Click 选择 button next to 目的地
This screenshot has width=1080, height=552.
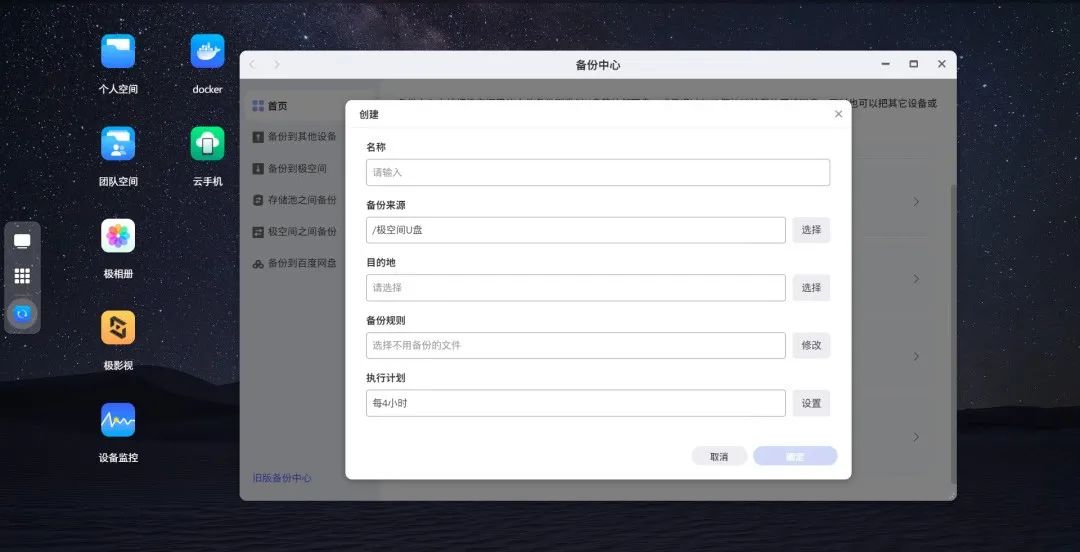point(811,288)
